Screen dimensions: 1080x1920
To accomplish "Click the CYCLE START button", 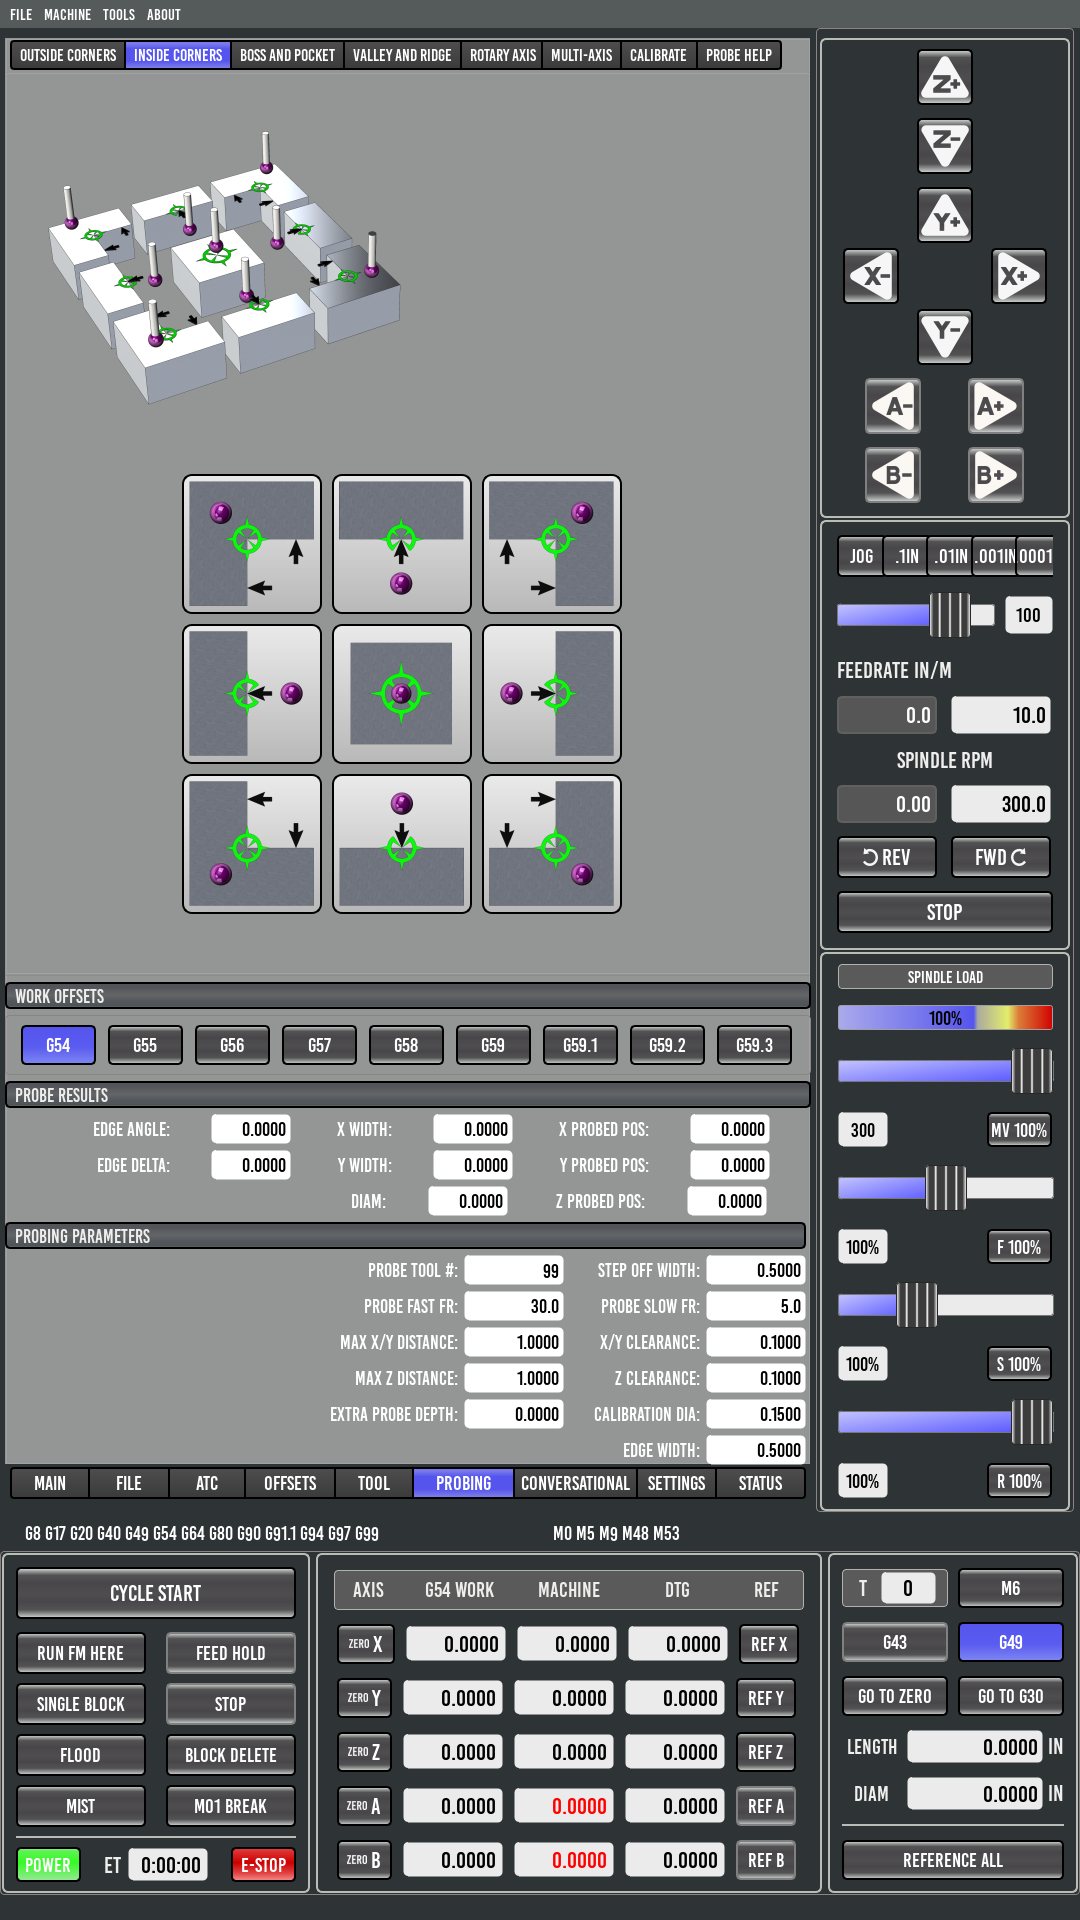I will 156,1593.
